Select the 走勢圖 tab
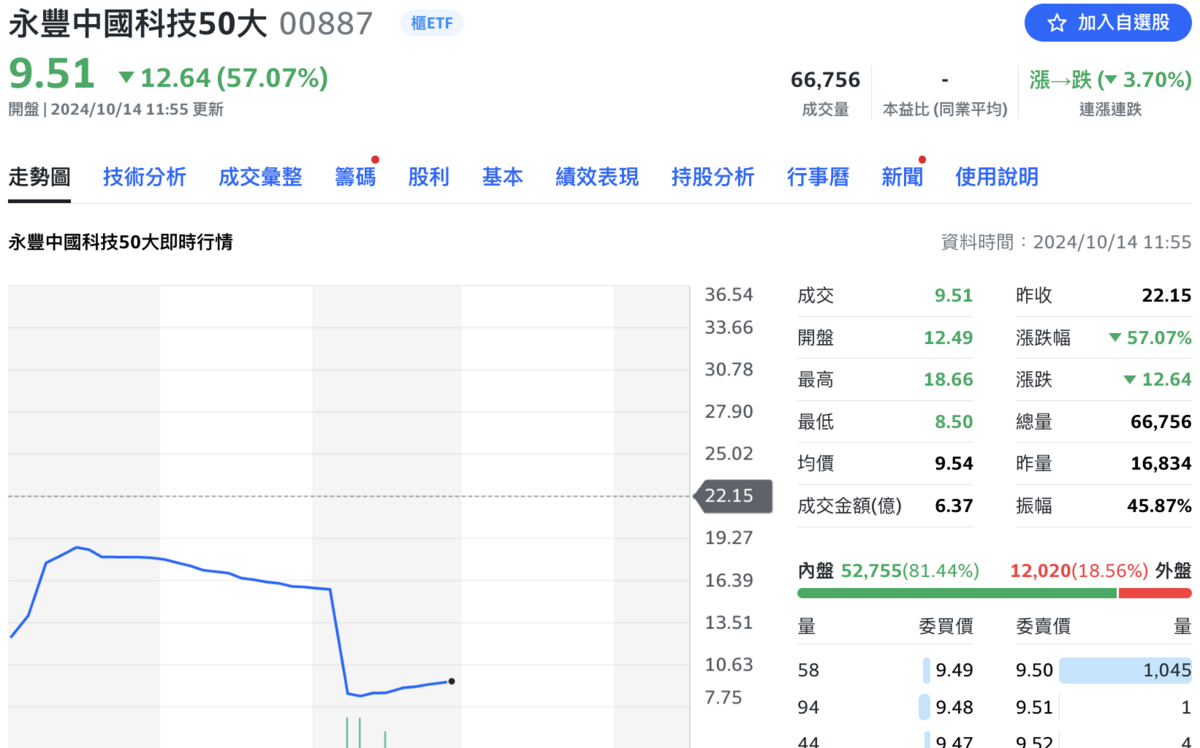Screen dimensions: 1200x748 [39, 176]
